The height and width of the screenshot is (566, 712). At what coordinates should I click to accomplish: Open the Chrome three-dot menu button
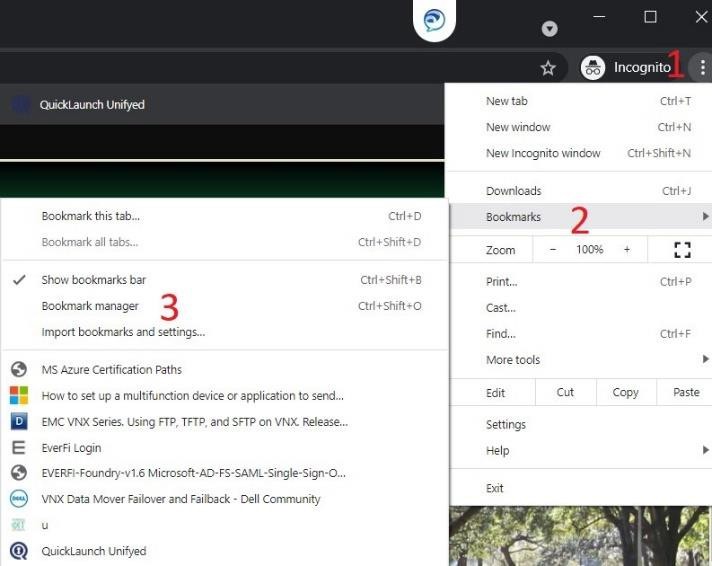[702, 68]
